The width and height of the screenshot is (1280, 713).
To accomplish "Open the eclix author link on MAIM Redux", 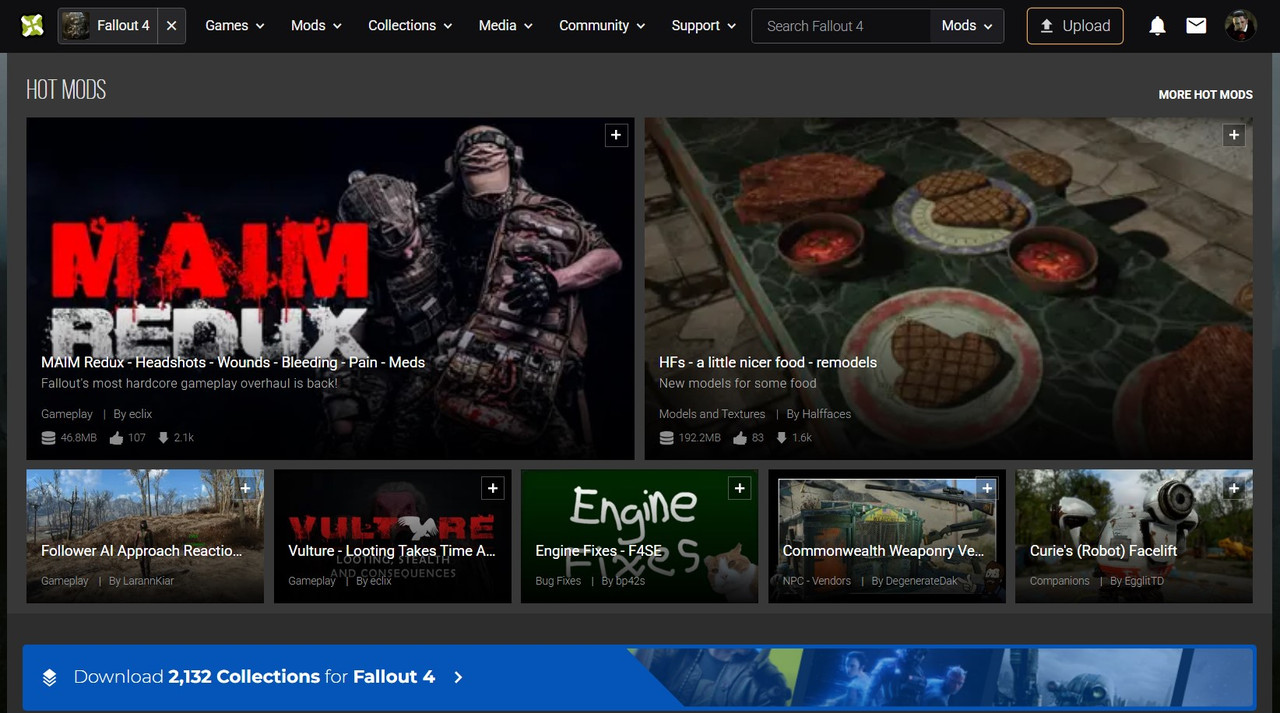I will [140, 414].
